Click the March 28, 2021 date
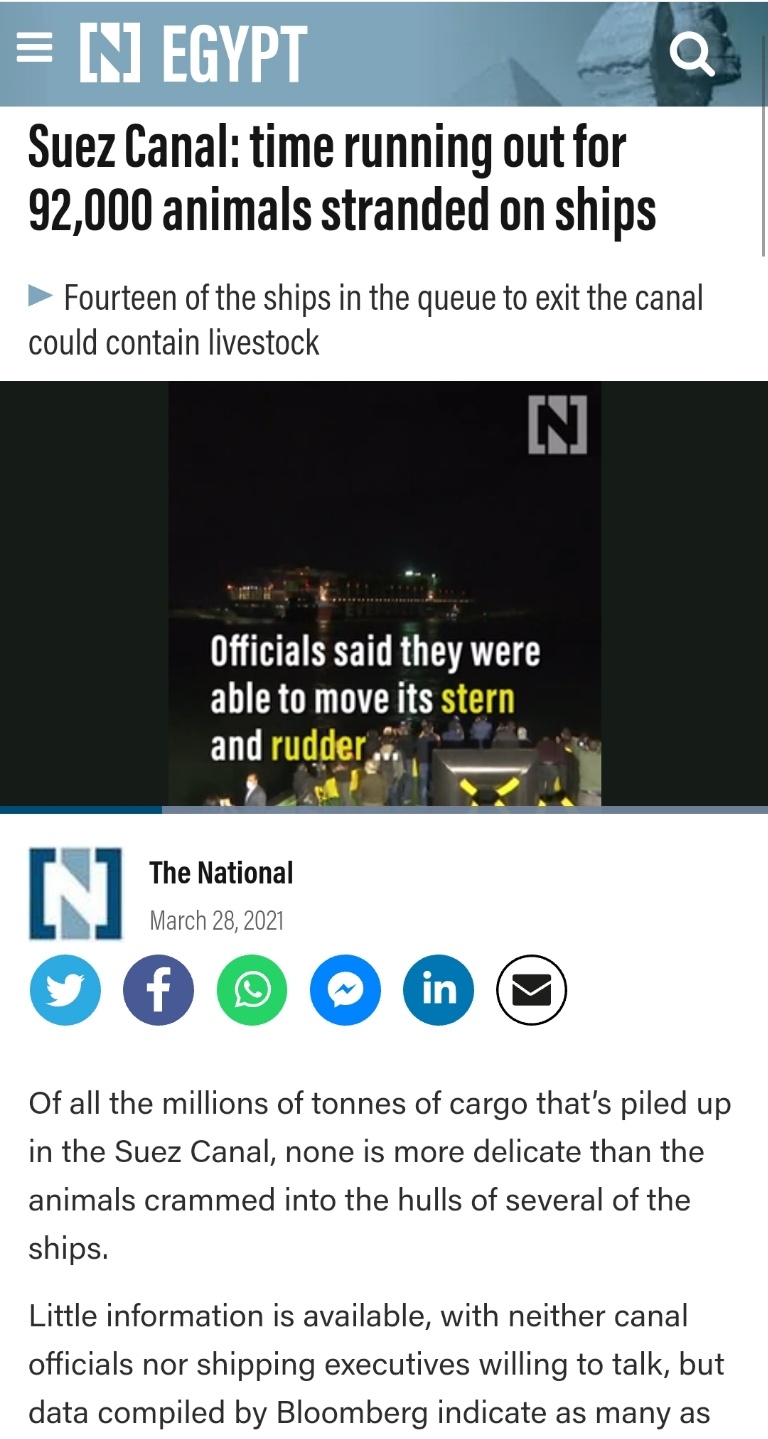Screen dimensions: 768x1439 click(217, 920)
